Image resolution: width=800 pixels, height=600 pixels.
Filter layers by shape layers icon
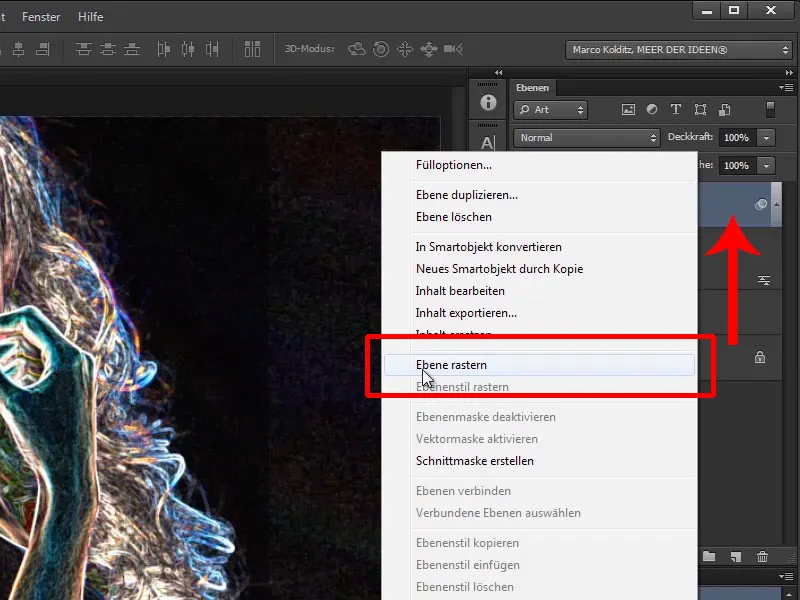click(x=700, y=109)
